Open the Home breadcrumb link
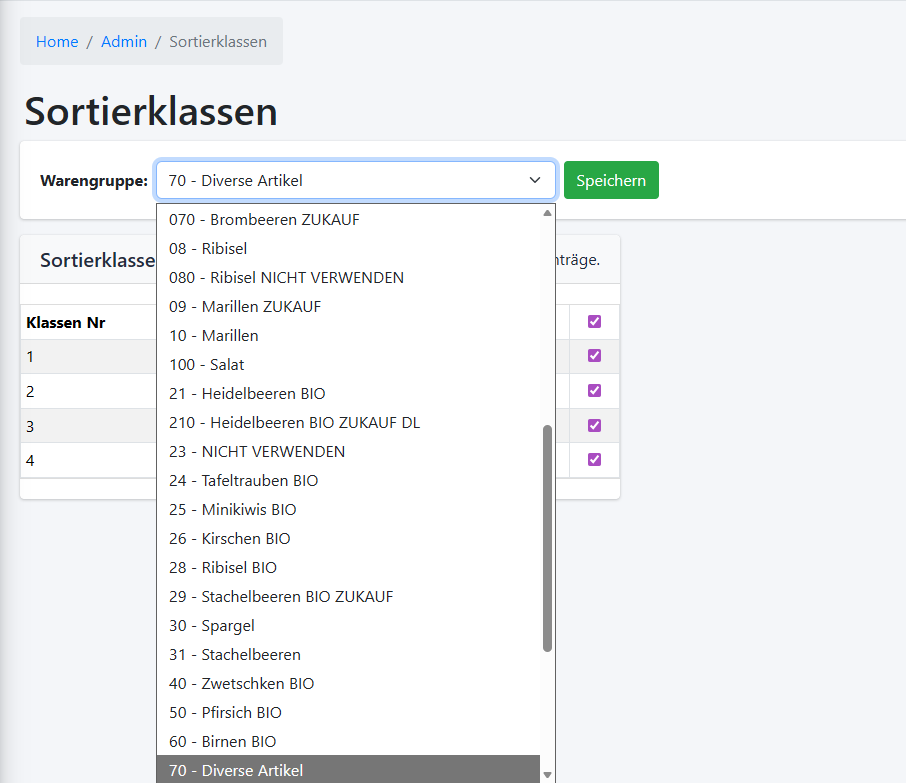The width and height of the screenshot is (906, 783). [57, 41]
